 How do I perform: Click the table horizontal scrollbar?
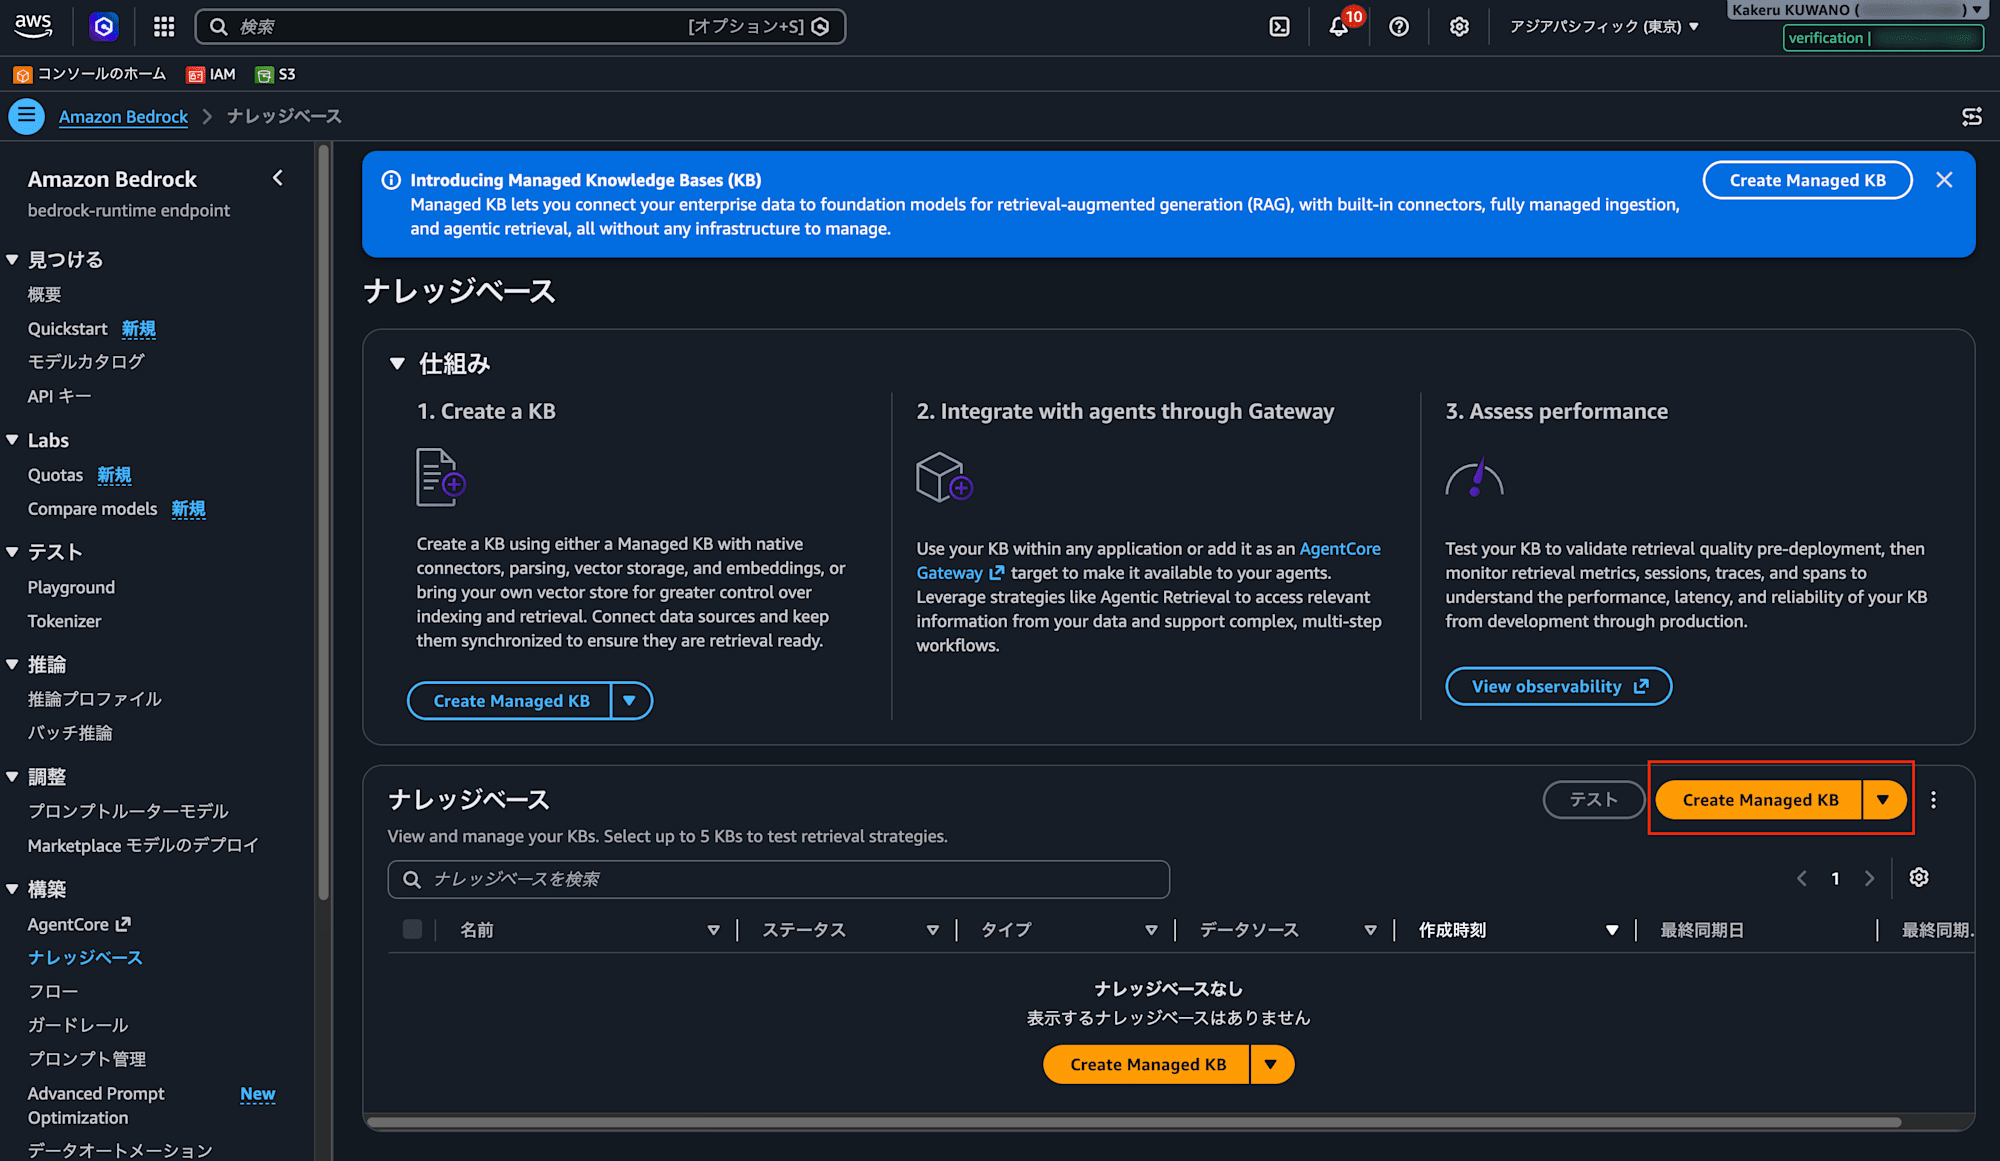click(1134, 1122)
